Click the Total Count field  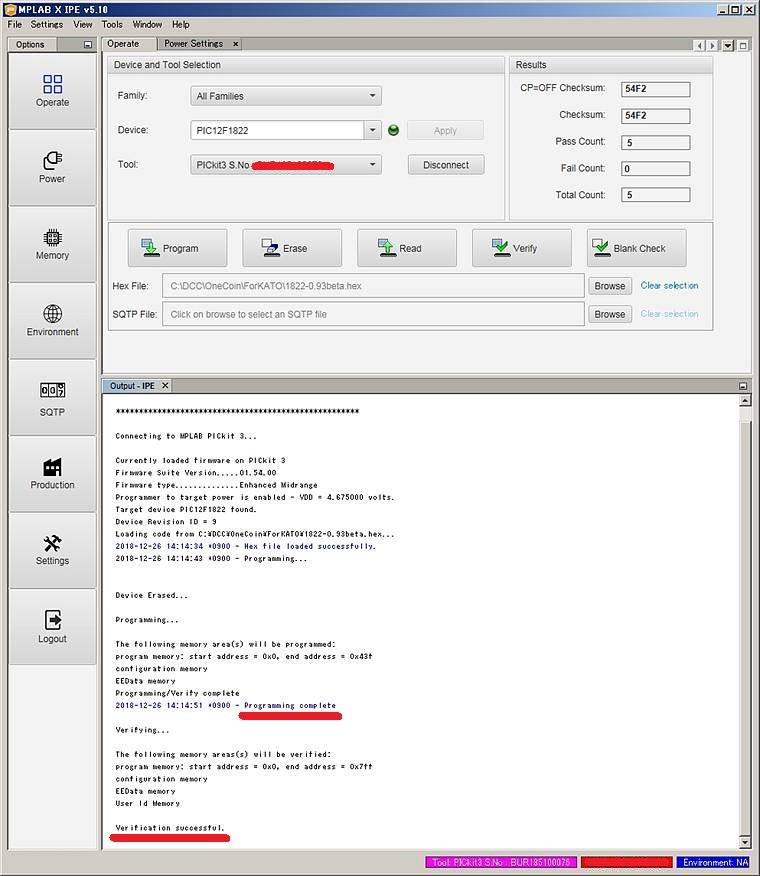click(x=656, y=195)
